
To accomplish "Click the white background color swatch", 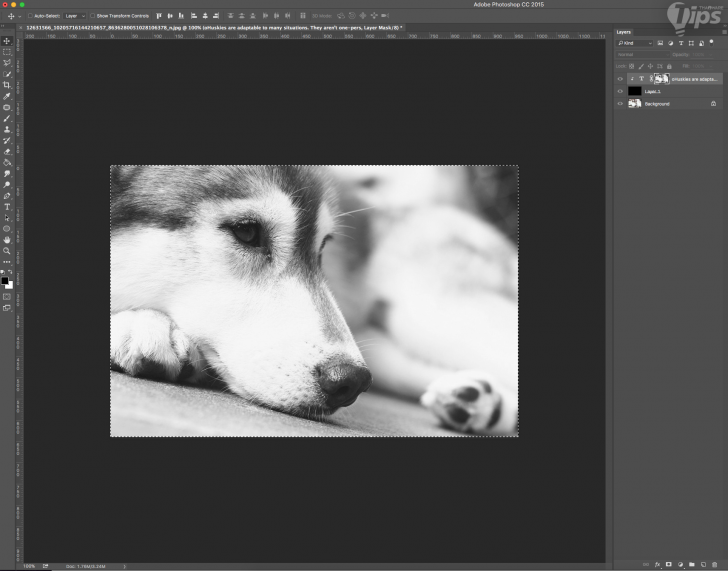I will pyautogui.click(x=10, y=286).
